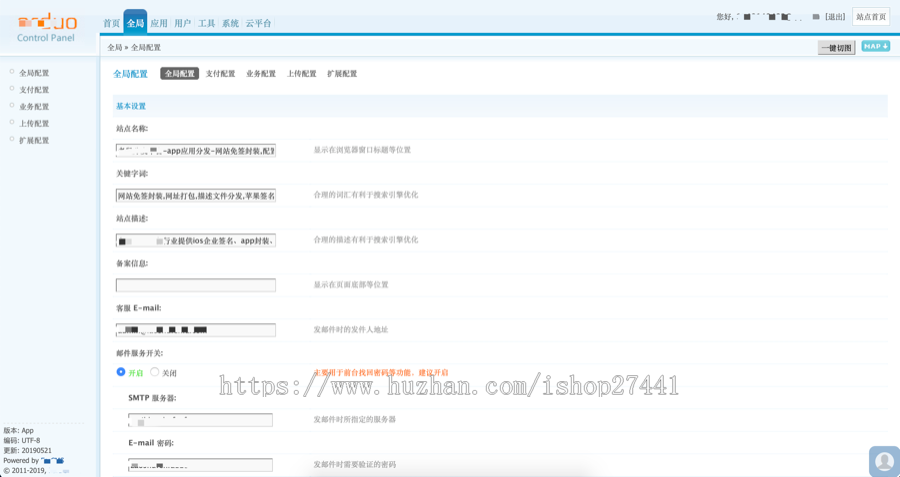
Task: Click the 站点描述 label
Action: pyautogui.click(x=132, y=218)
